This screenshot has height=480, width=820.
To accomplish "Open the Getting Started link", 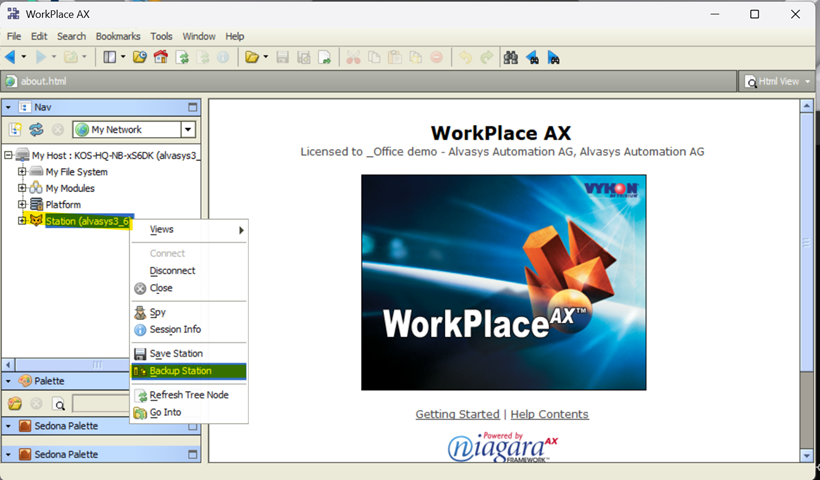I will click(x=458, y=414).
